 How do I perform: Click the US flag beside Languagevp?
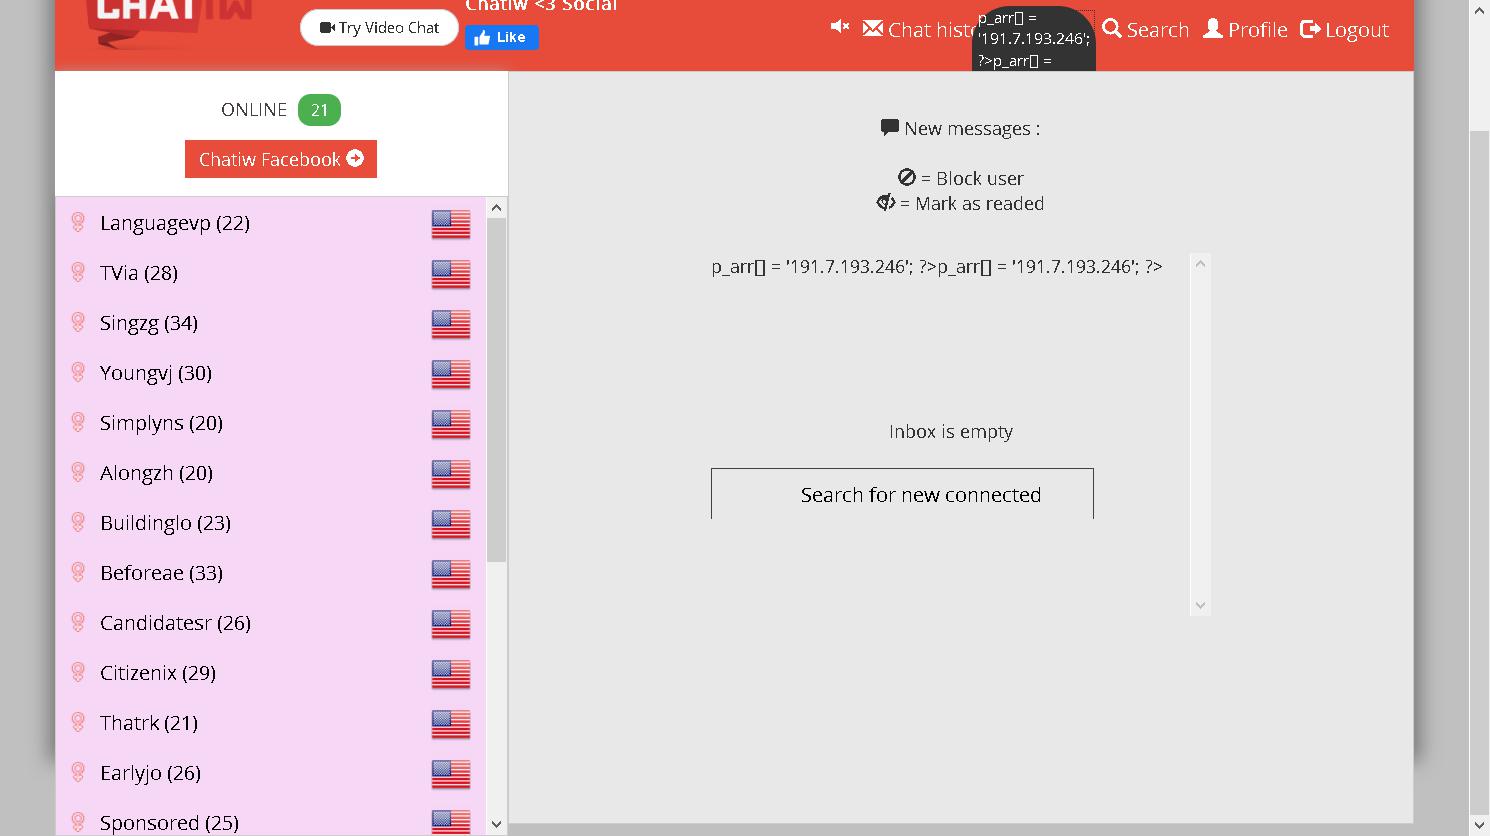click(450, 223)
